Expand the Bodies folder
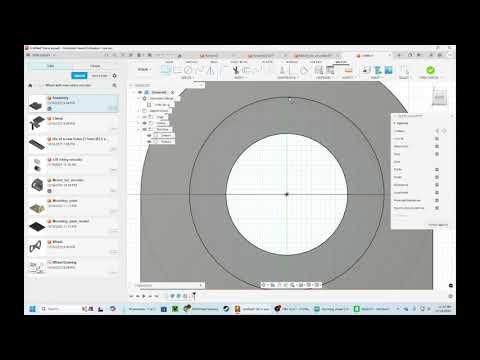Image resolution: width=480 pixels, height=360 pixels. click(139, 123)
